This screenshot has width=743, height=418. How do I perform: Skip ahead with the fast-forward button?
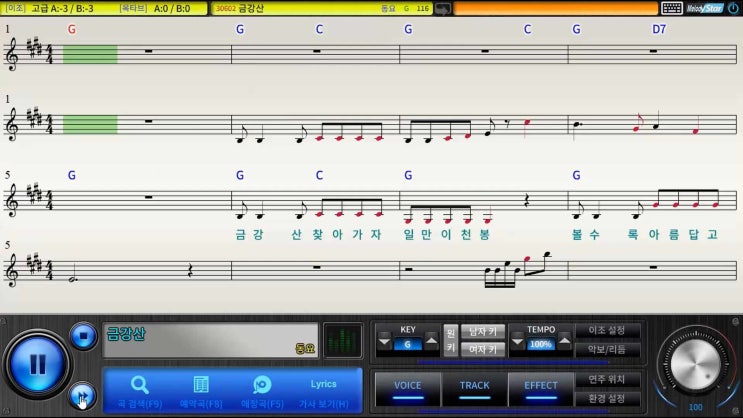(83, 396)
